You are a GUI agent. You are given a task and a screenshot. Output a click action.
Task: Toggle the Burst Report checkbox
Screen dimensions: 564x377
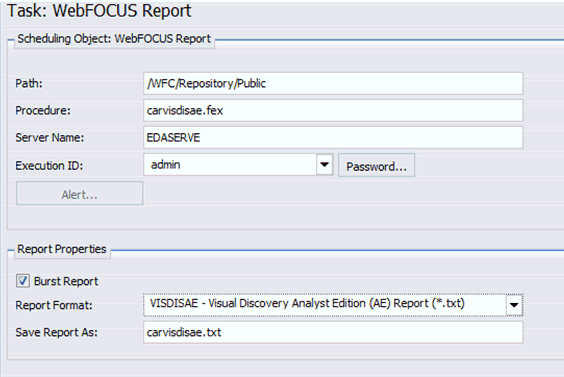(23, 281)
